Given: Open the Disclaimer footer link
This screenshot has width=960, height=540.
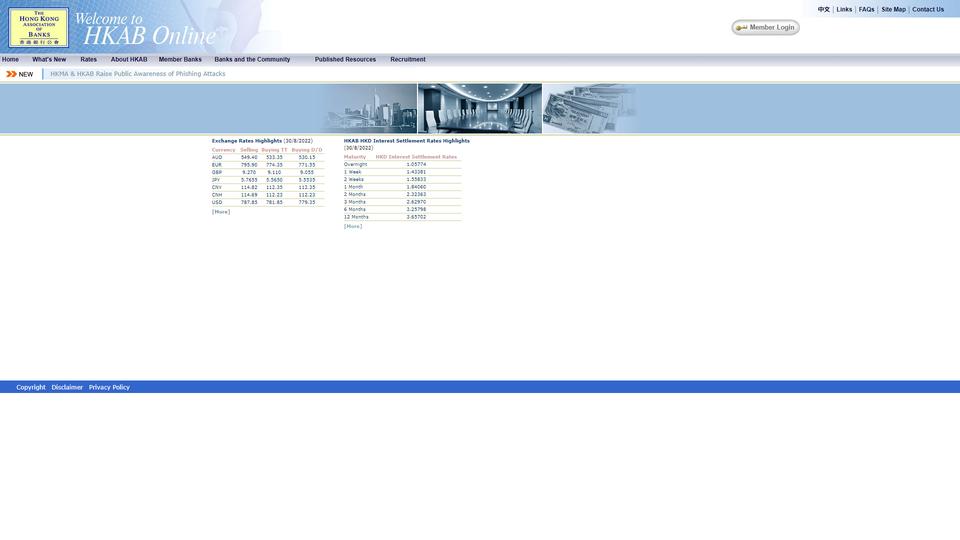Looking at the screenshot, I should pos(67,388).
